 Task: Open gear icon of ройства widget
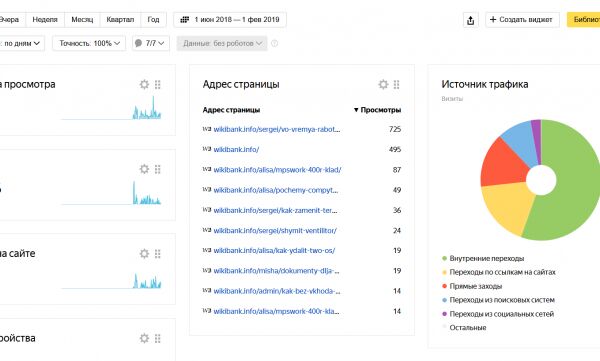(144, 338)
